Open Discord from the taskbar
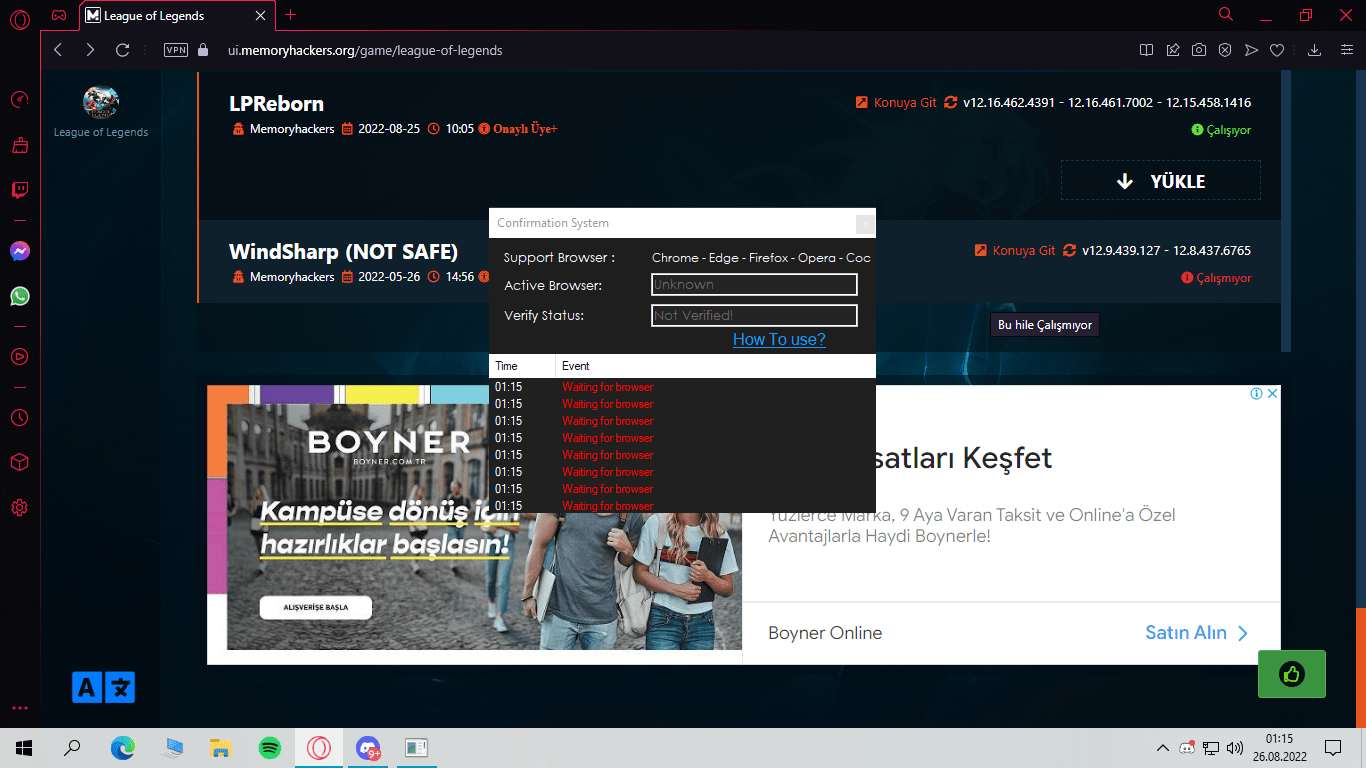The height and width of the screenshot is (768, 1366). click(368, 748)
